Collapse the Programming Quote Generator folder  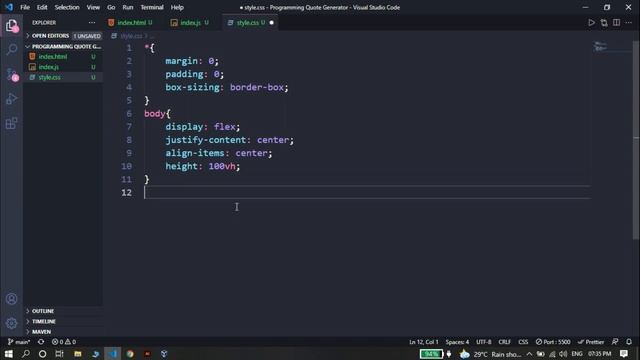(63, 47)
